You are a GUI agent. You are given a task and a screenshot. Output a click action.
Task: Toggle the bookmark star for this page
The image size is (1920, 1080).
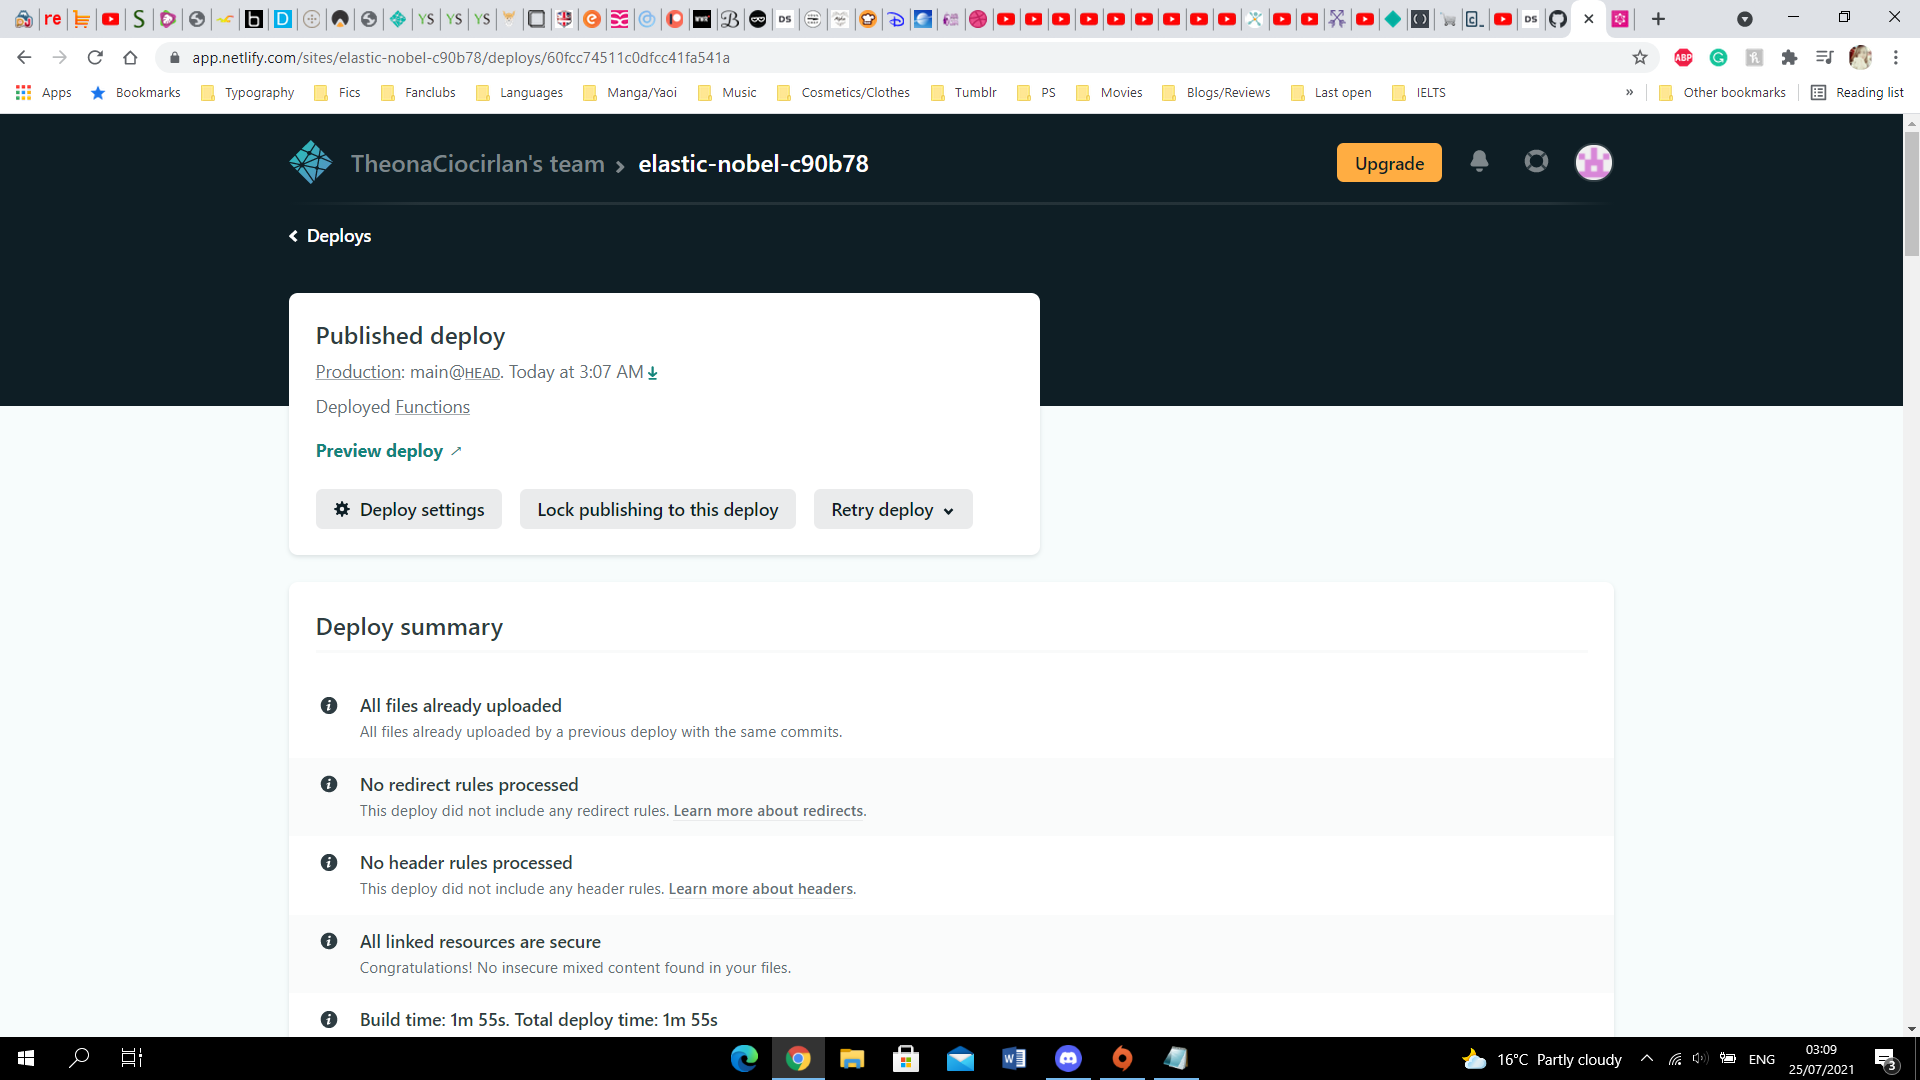tap(1640, 57)
